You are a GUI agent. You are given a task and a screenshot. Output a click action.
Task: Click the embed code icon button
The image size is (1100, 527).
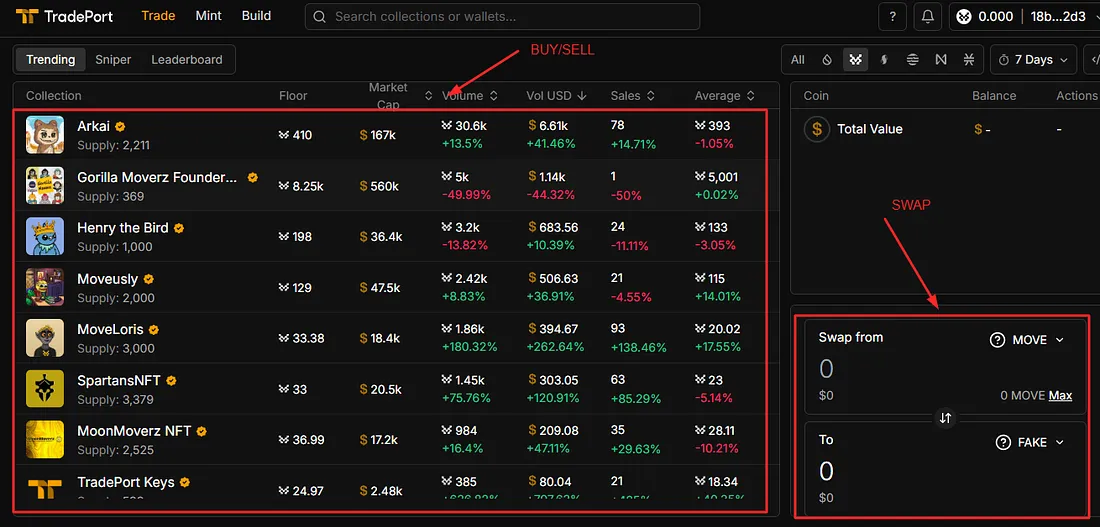[x=1093, y=60]
